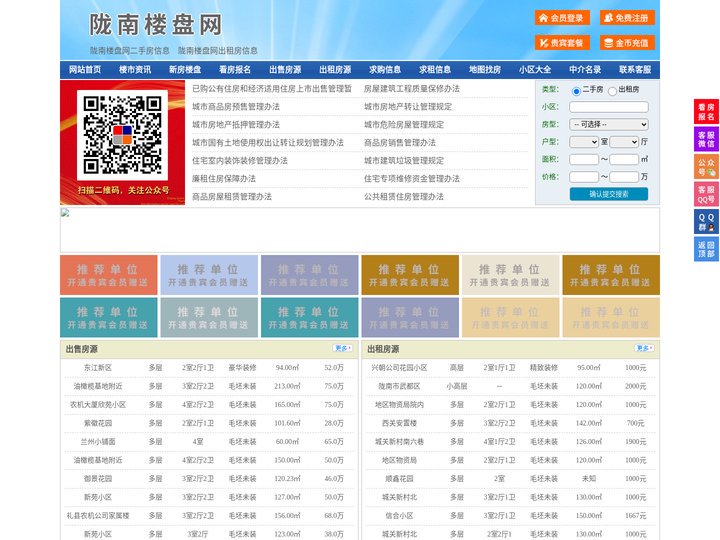This screenshot has width=720, height=540.
Task: Go to 网站首页 in the navigation bar
Action: point(85,70)
